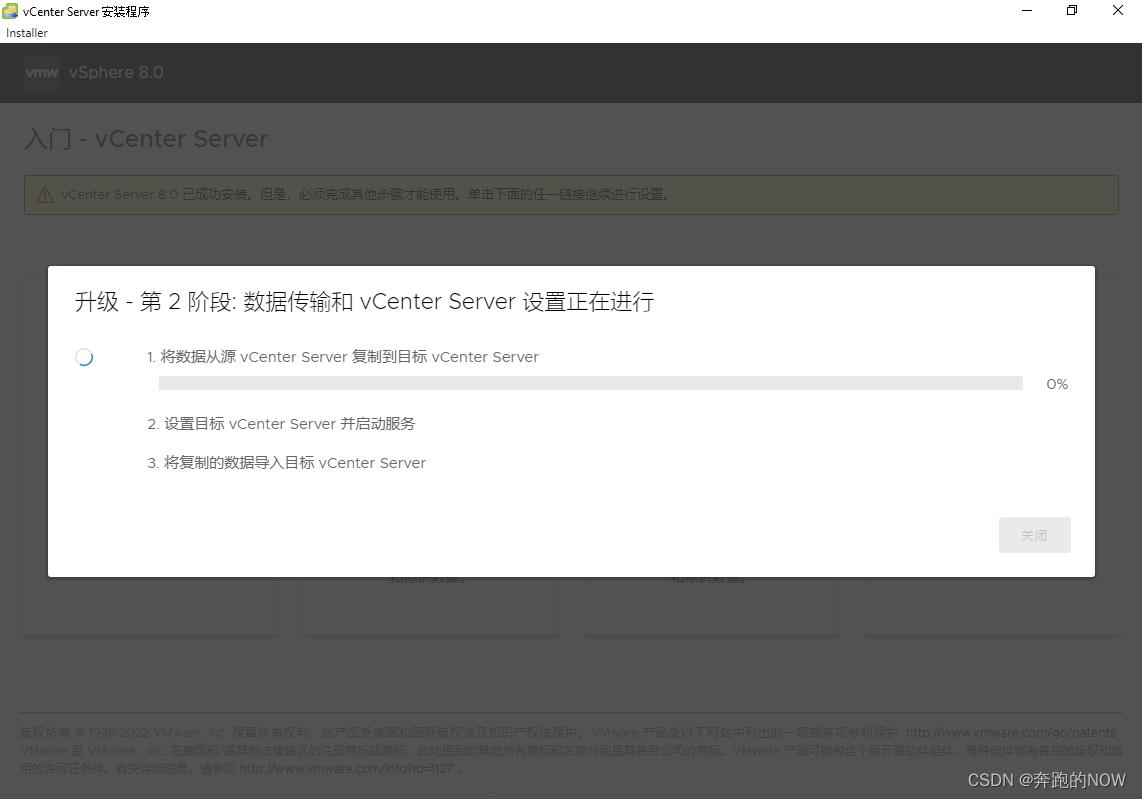Click the vCenter Server 8.0 已成功安装 warning message
This screenshot has height=799, width=1142.
pyautogui.click(x=366, y=194)
